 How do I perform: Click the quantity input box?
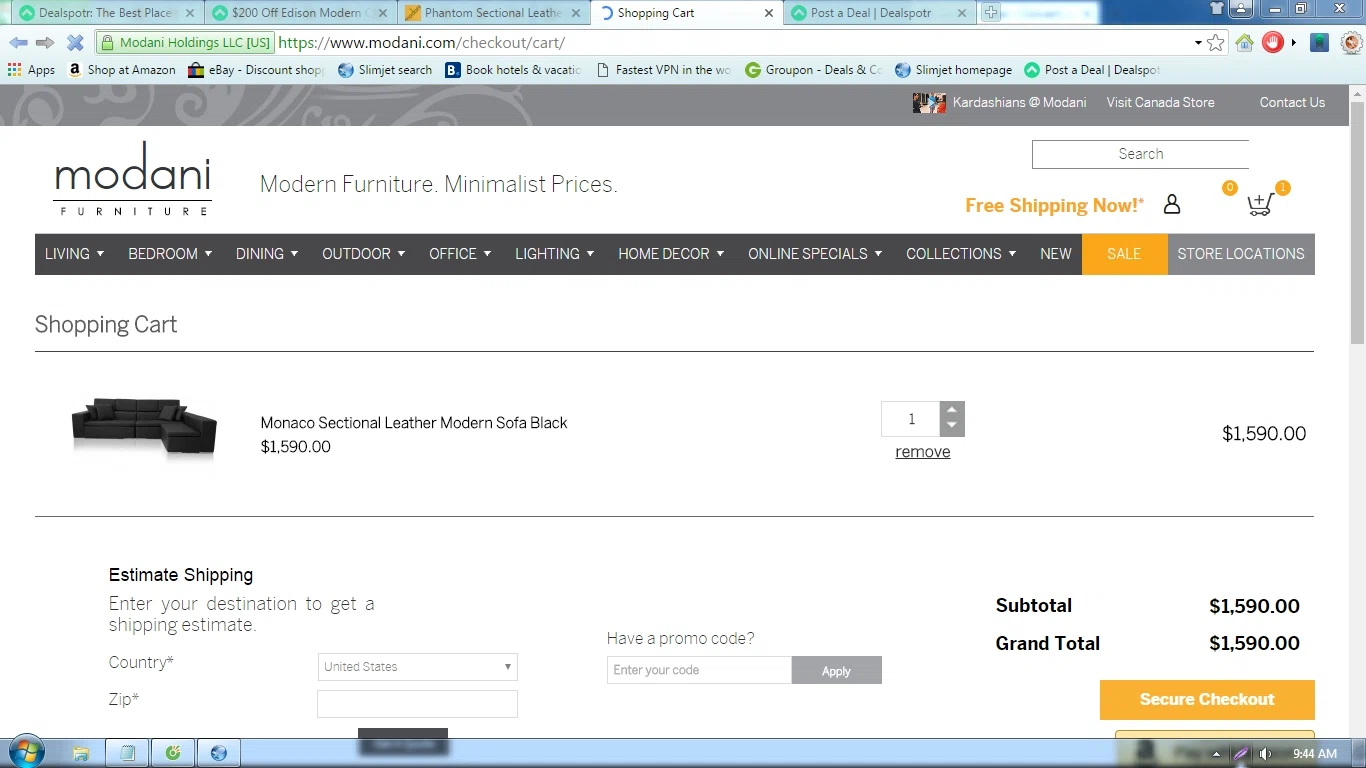911,419
